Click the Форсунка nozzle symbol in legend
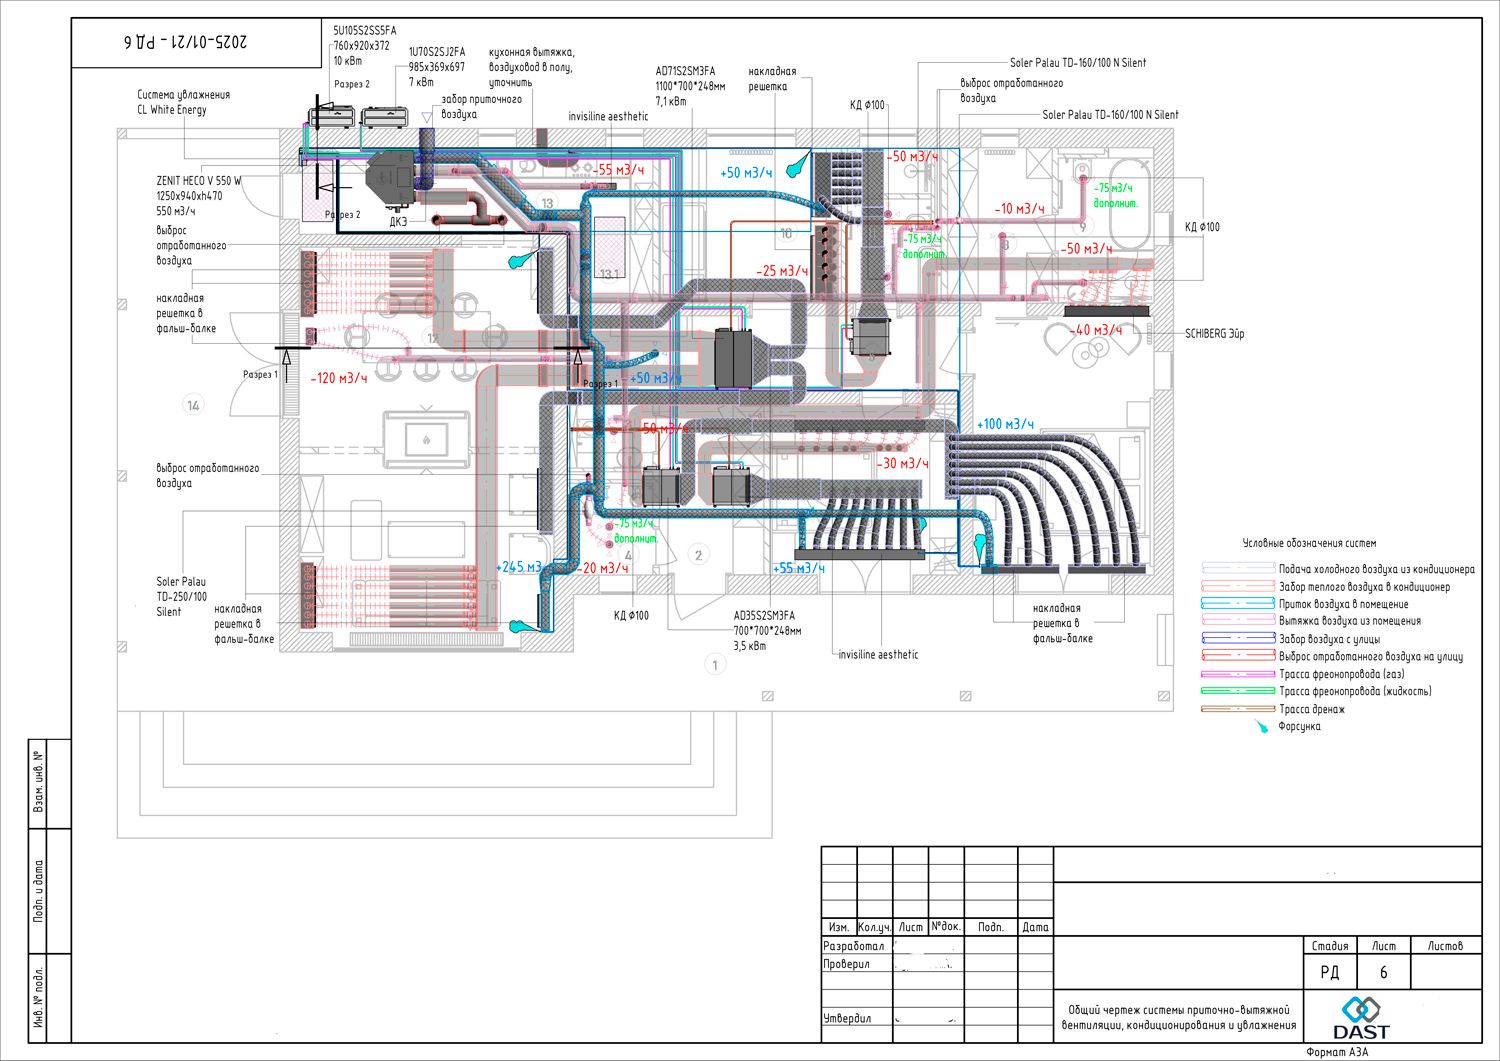The image size is (1500, 1061). pyautogui.click(x=1261, y=727)
